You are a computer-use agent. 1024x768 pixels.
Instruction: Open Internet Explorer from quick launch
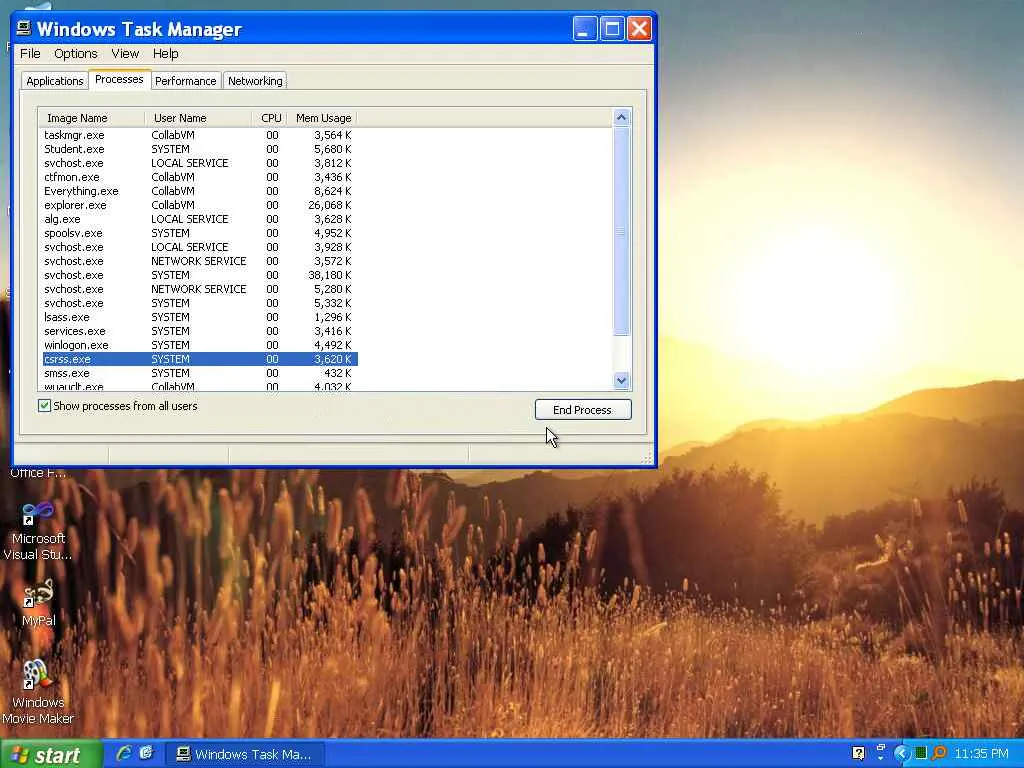point(123,753)
